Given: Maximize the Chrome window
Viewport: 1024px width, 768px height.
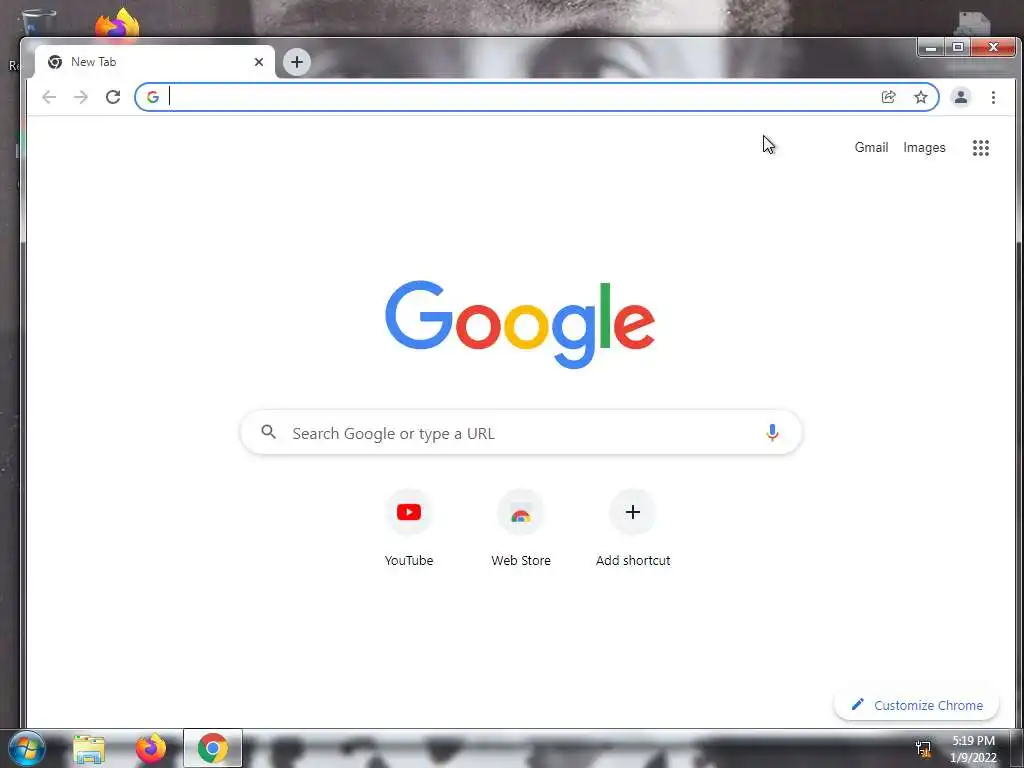Looking at the screenshot, I should click(958, 48).
